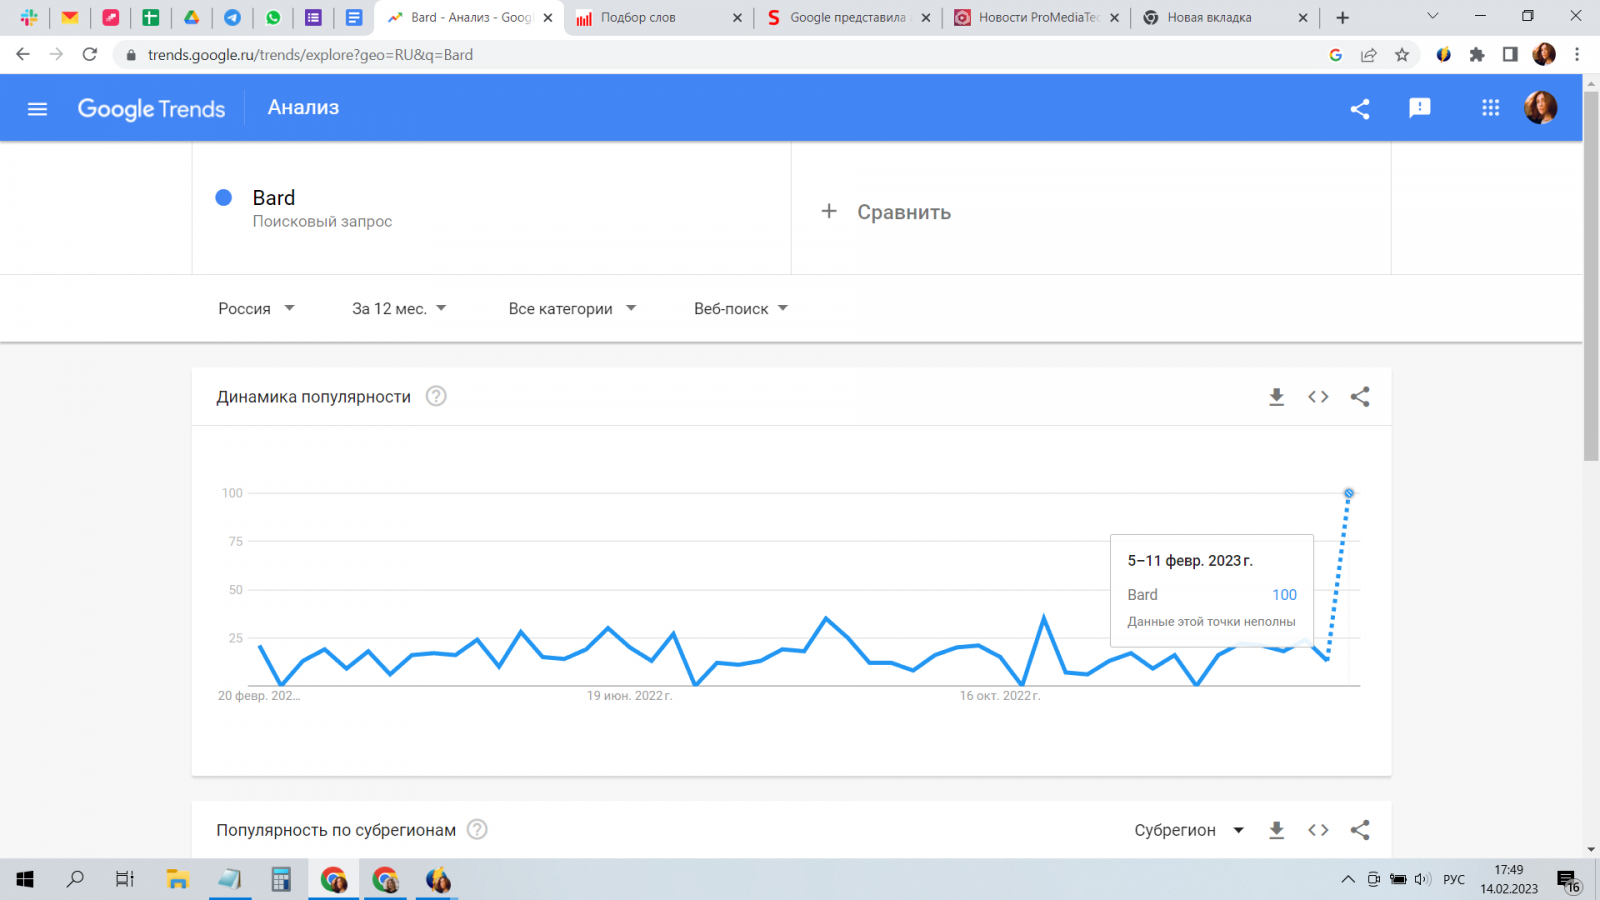Switch to the pinned Google Drive tab
This screenshot has height=900, width=1600.
click(191, 17)
